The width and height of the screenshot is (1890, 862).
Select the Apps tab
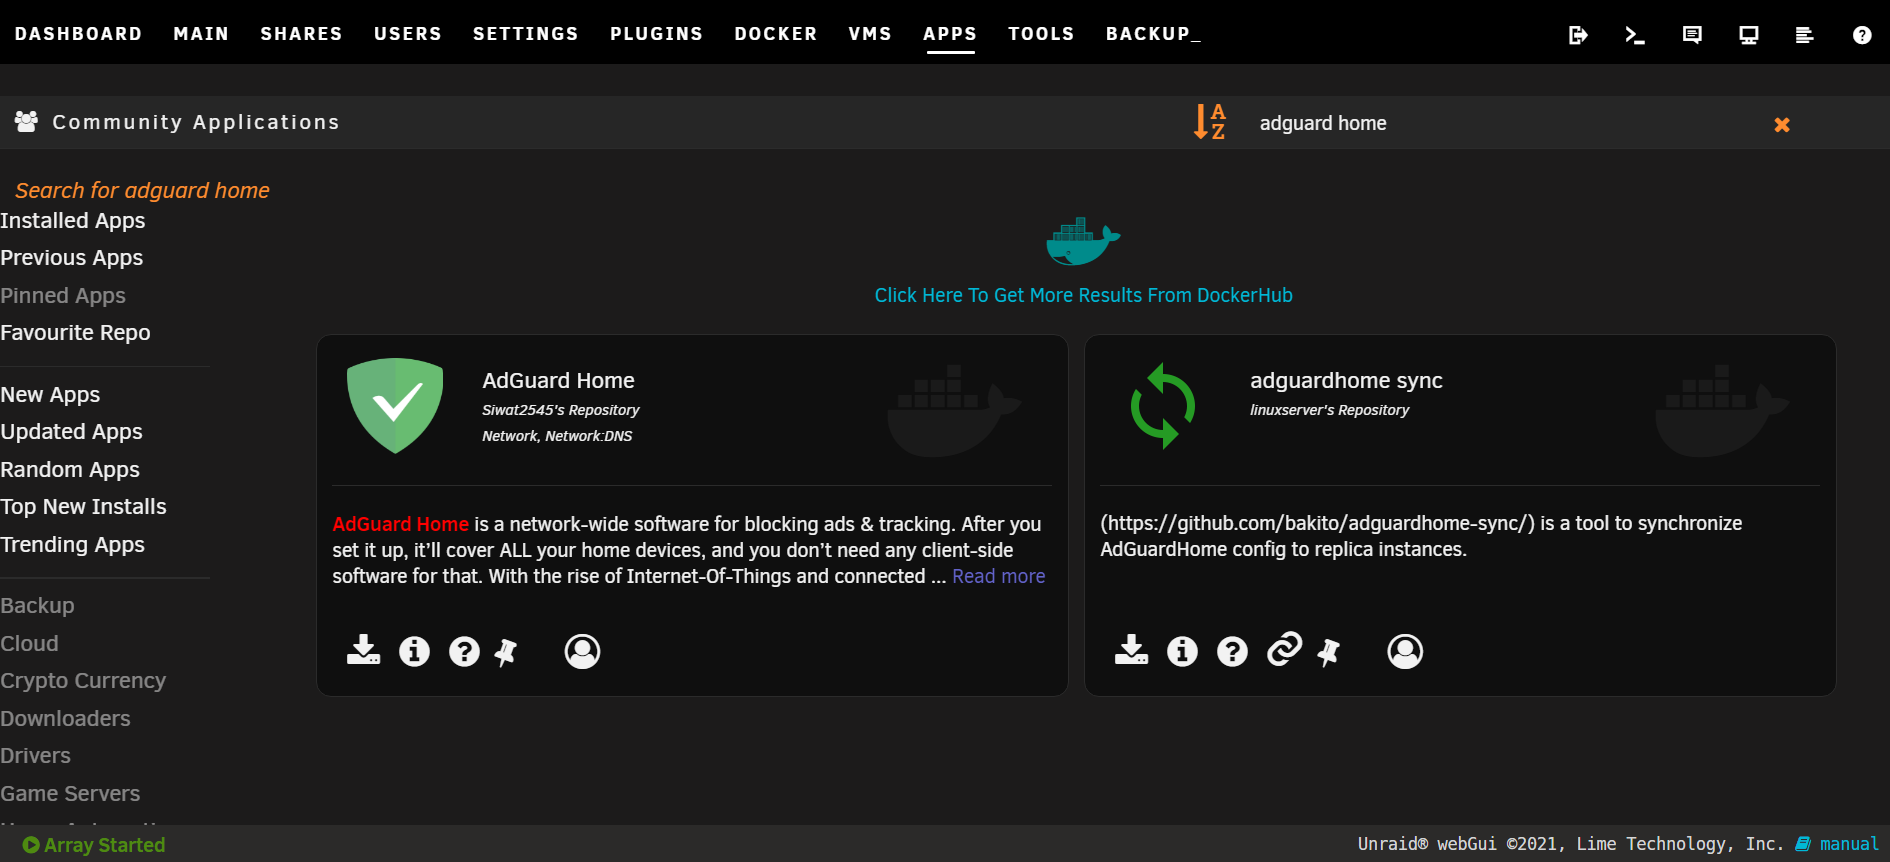[950, 34]
